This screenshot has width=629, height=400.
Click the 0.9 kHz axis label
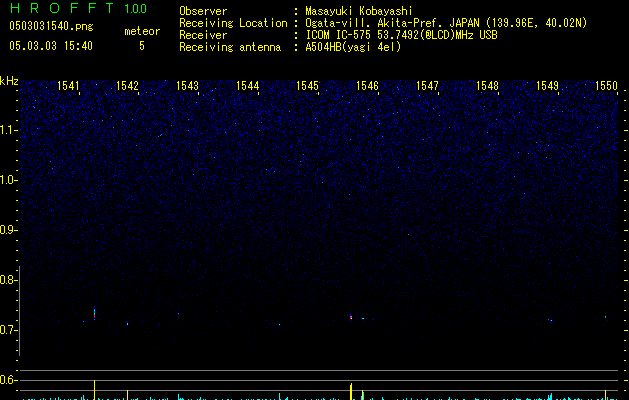[8, 230]
